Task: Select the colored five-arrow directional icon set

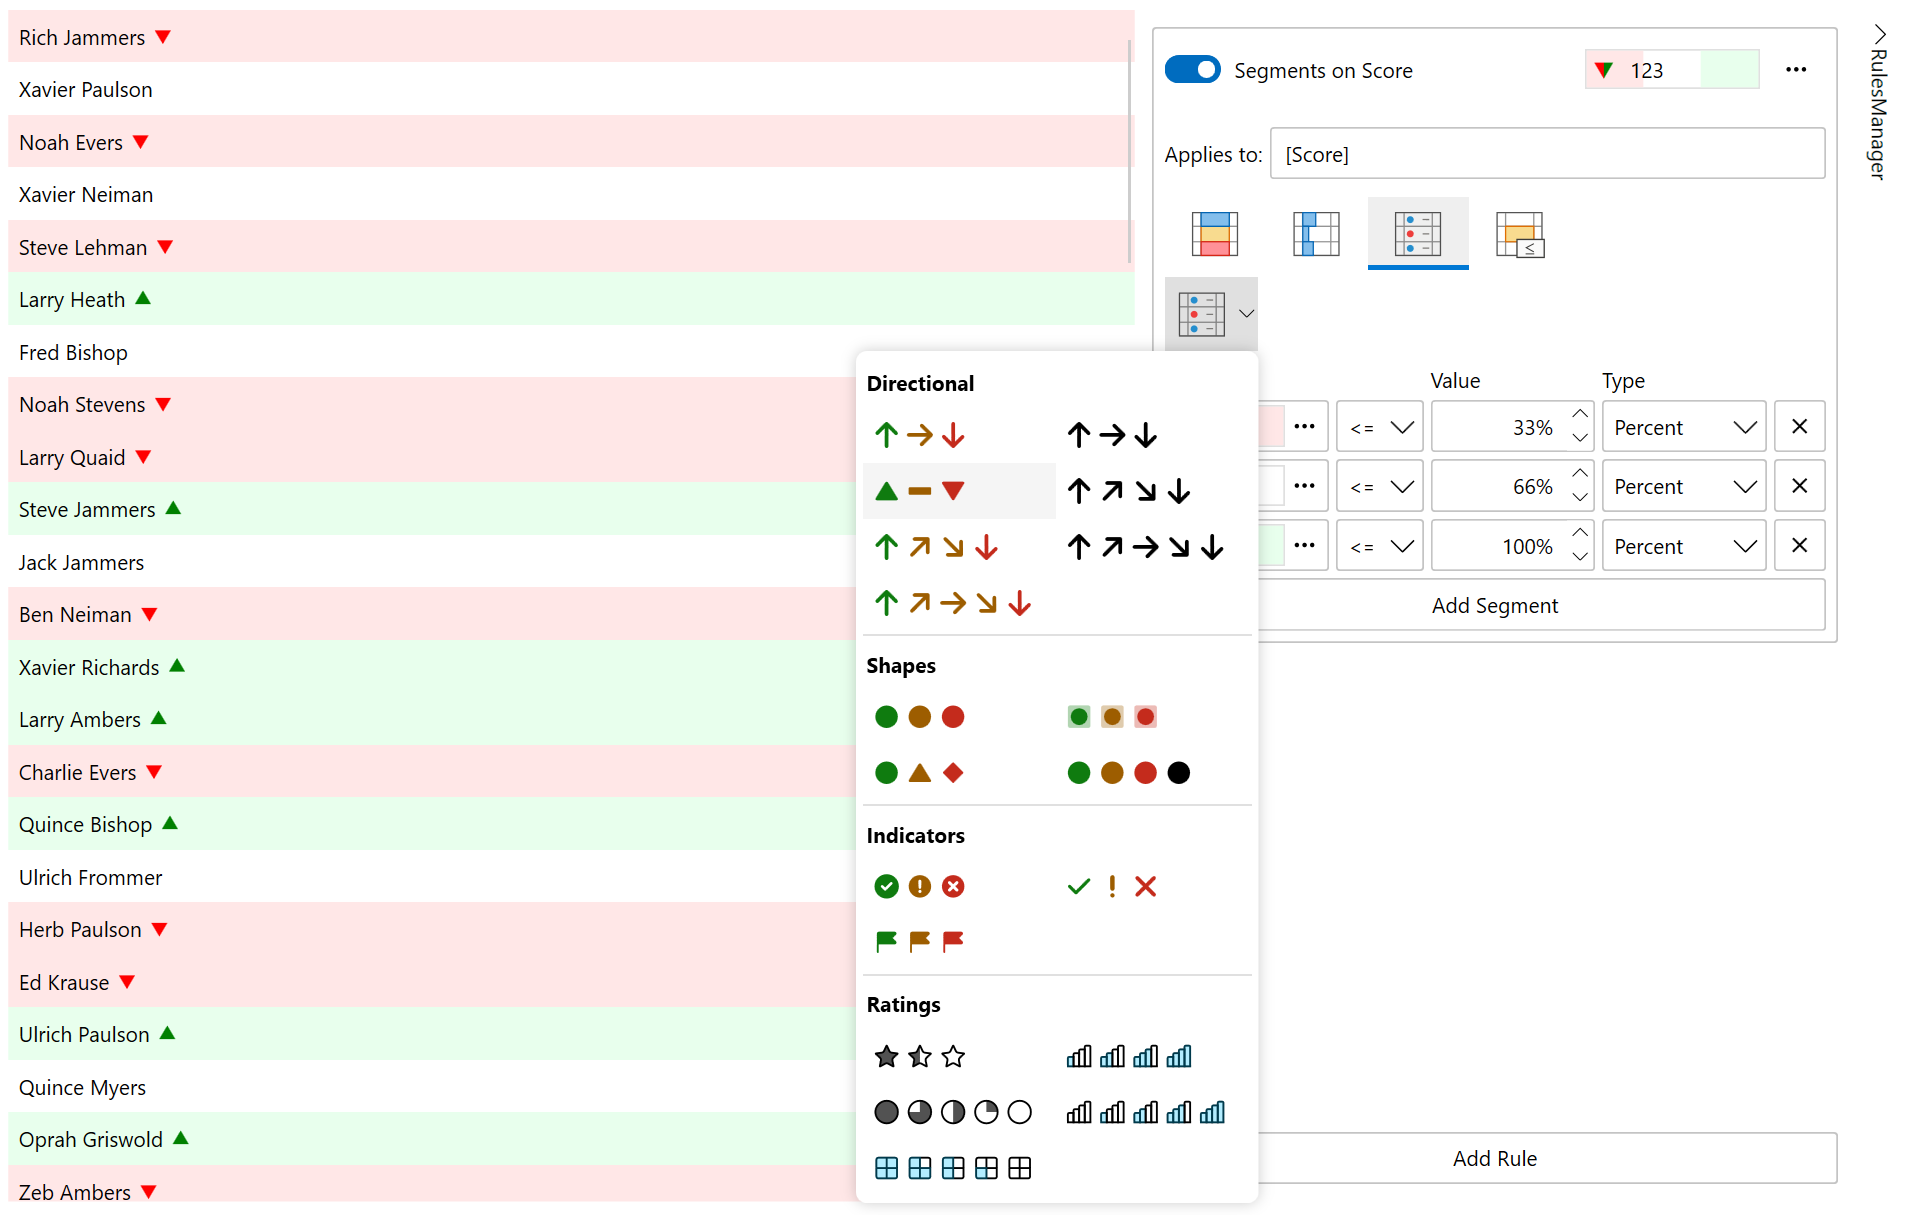Action: tap(953, 603)
